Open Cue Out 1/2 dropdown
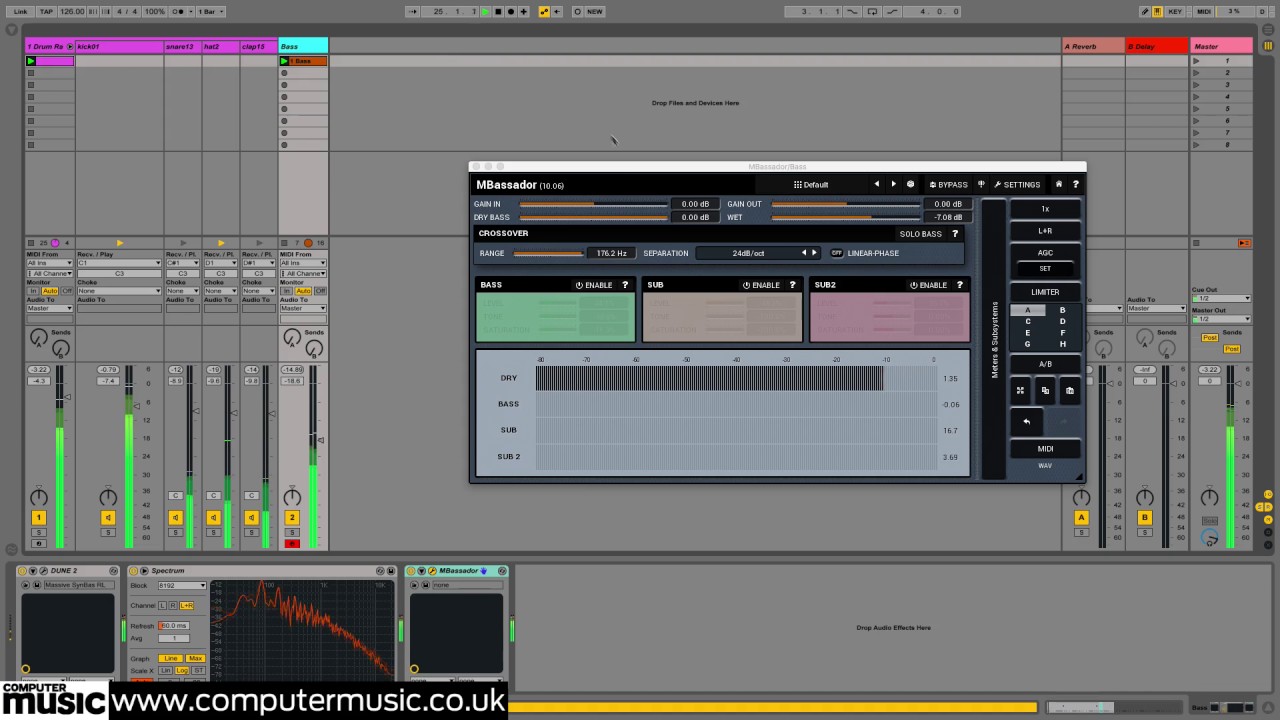1280x720 pixels. pyautogui.click(x=1220, y=298)
